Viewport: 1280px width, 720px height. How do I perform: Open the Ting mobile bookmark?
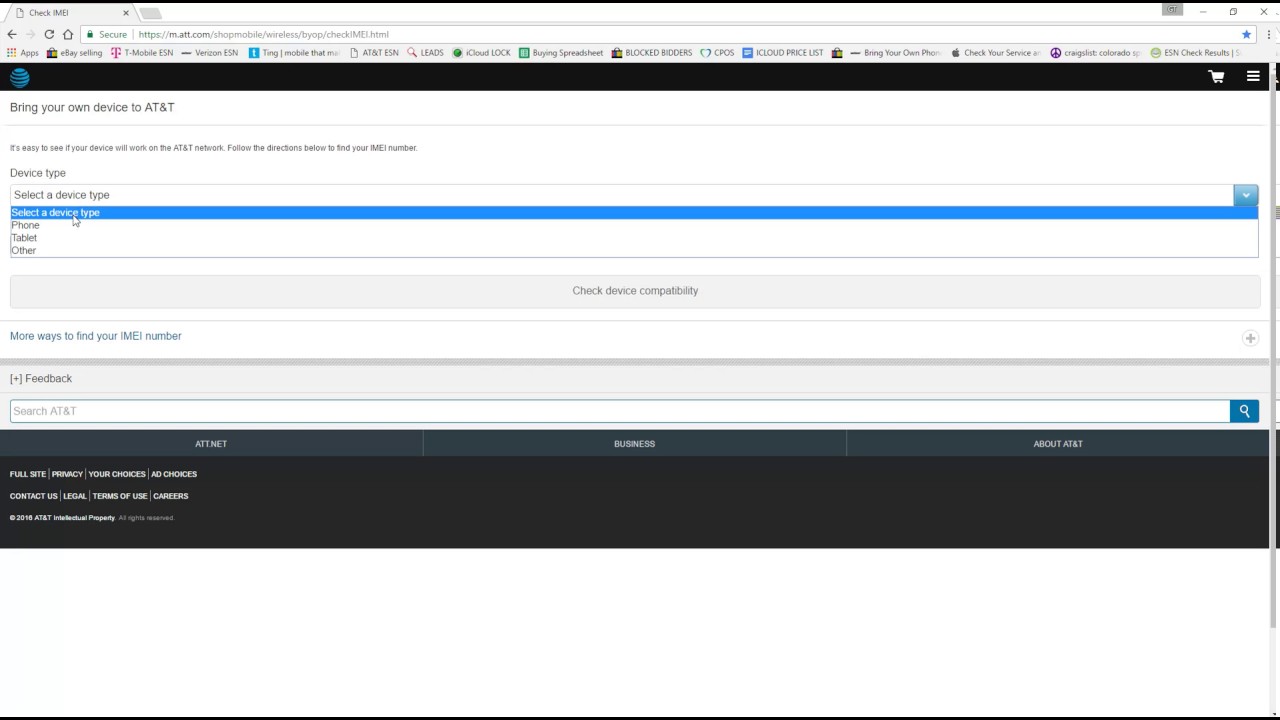295,53
